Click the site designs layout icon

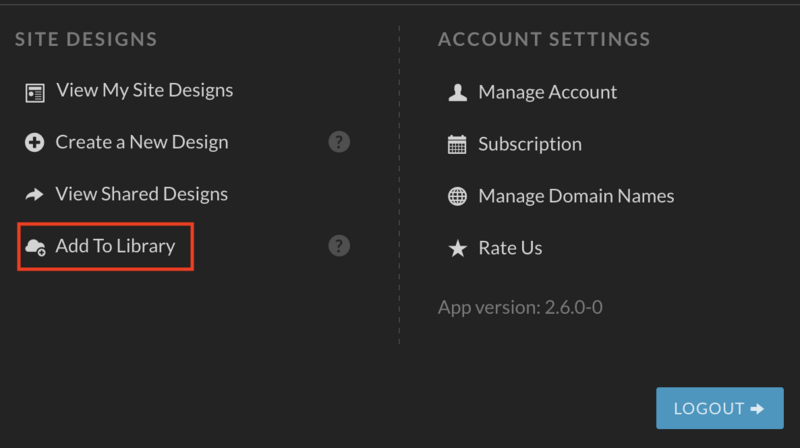click(x=35, y=93)
